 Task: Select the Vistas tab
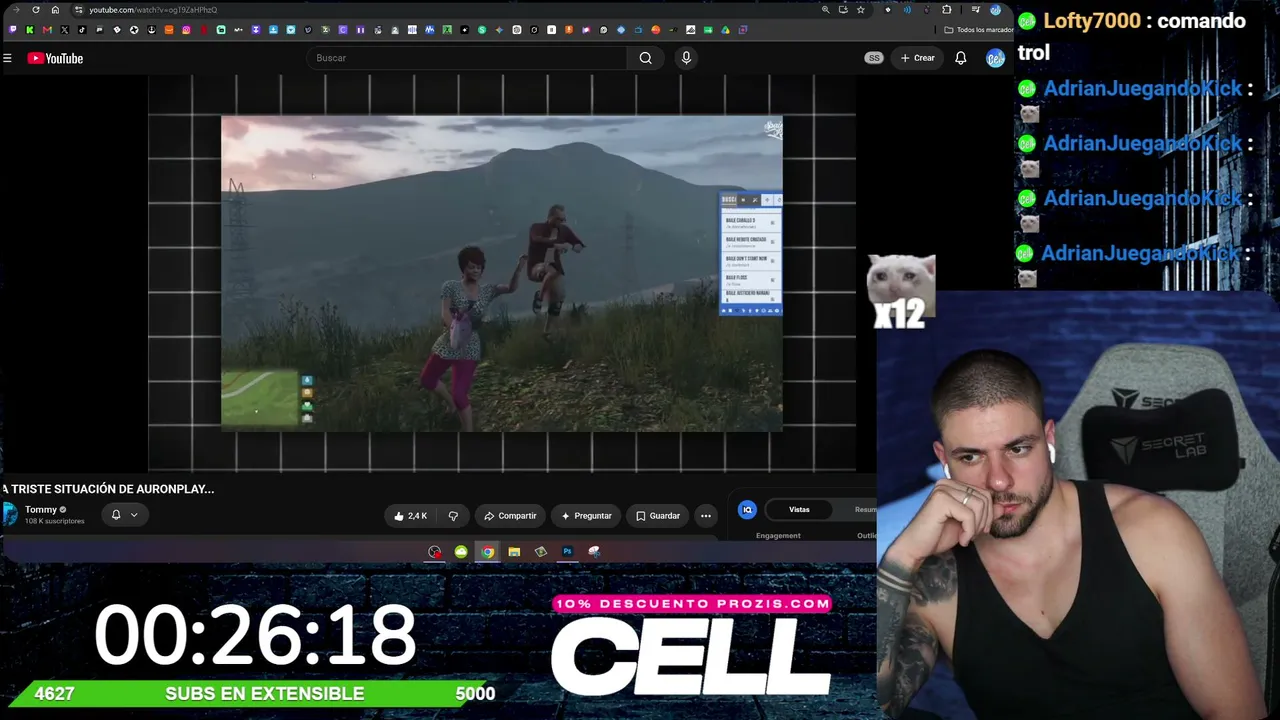coord(799,510)
